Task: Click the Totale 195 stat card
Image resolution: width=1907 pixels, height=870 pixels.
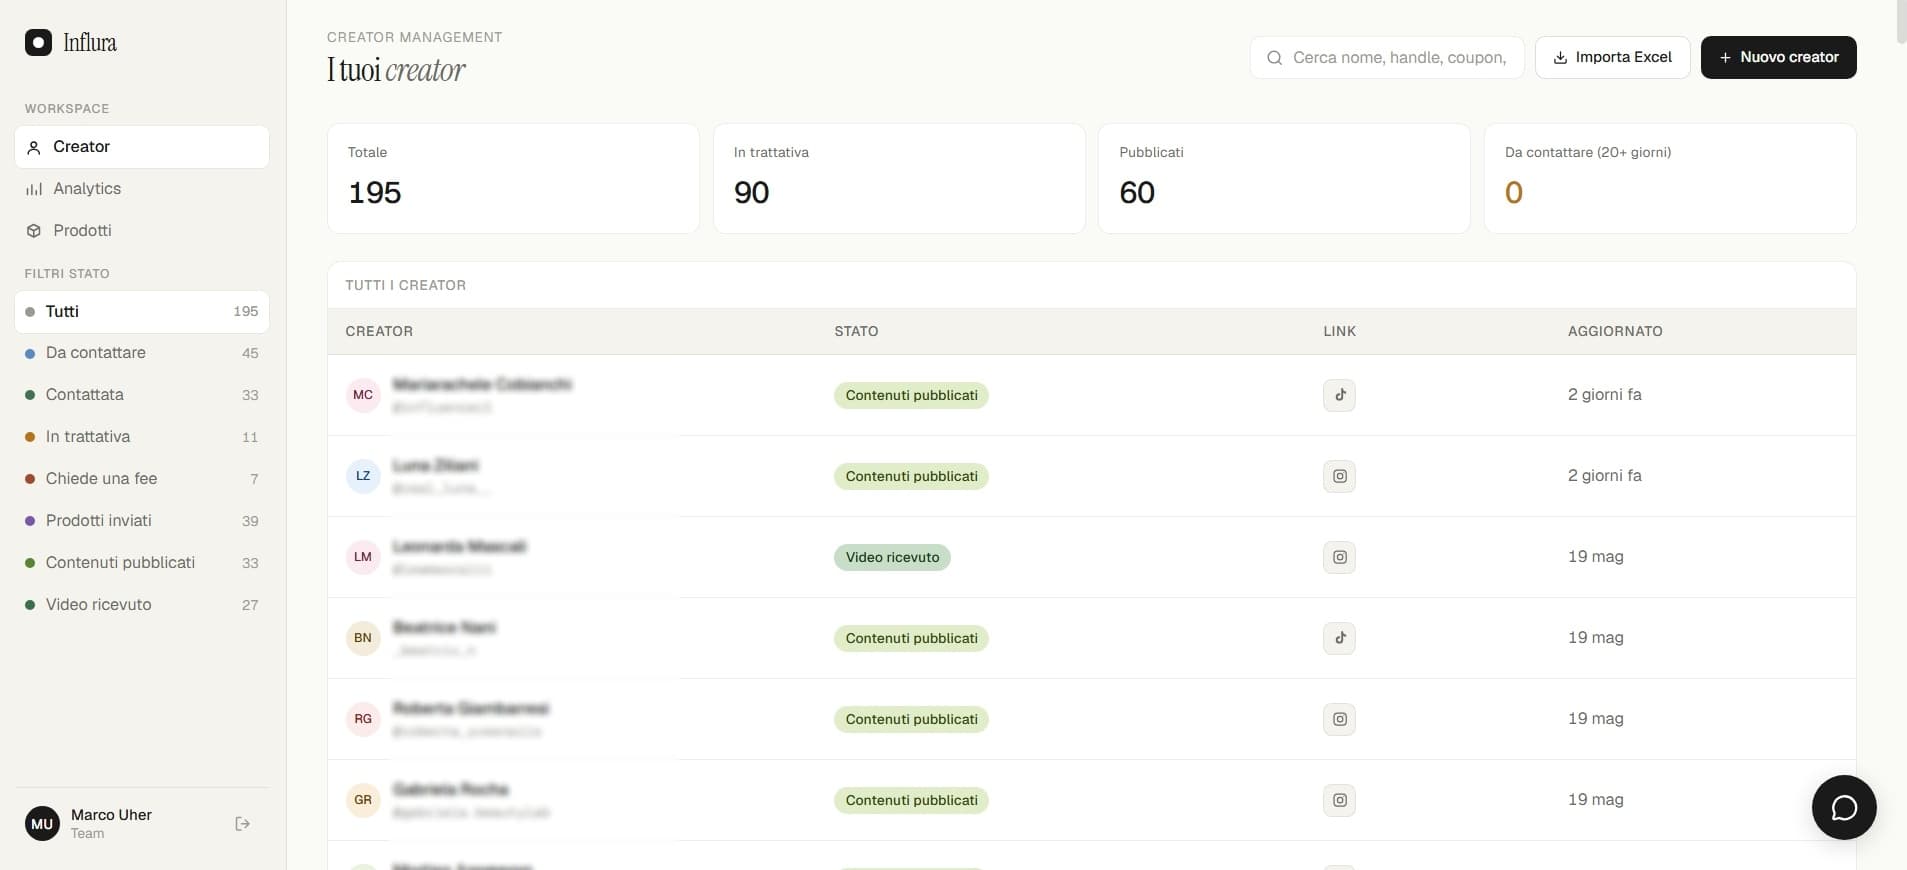Action: (513, 179)
